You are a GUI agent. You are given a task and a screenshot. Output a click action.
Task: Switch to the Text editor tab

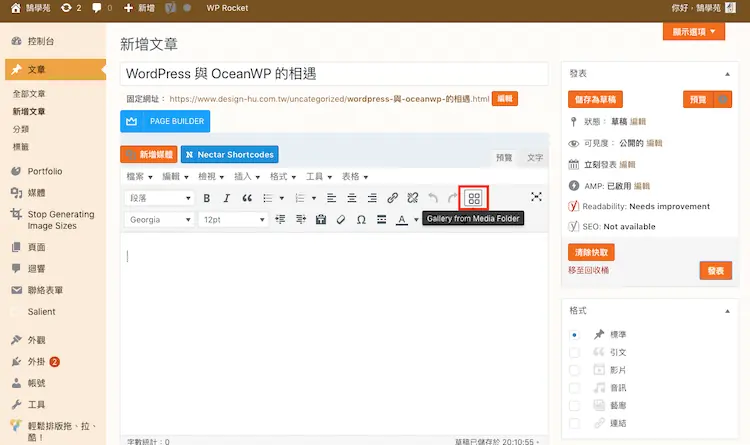coord(535,157)
